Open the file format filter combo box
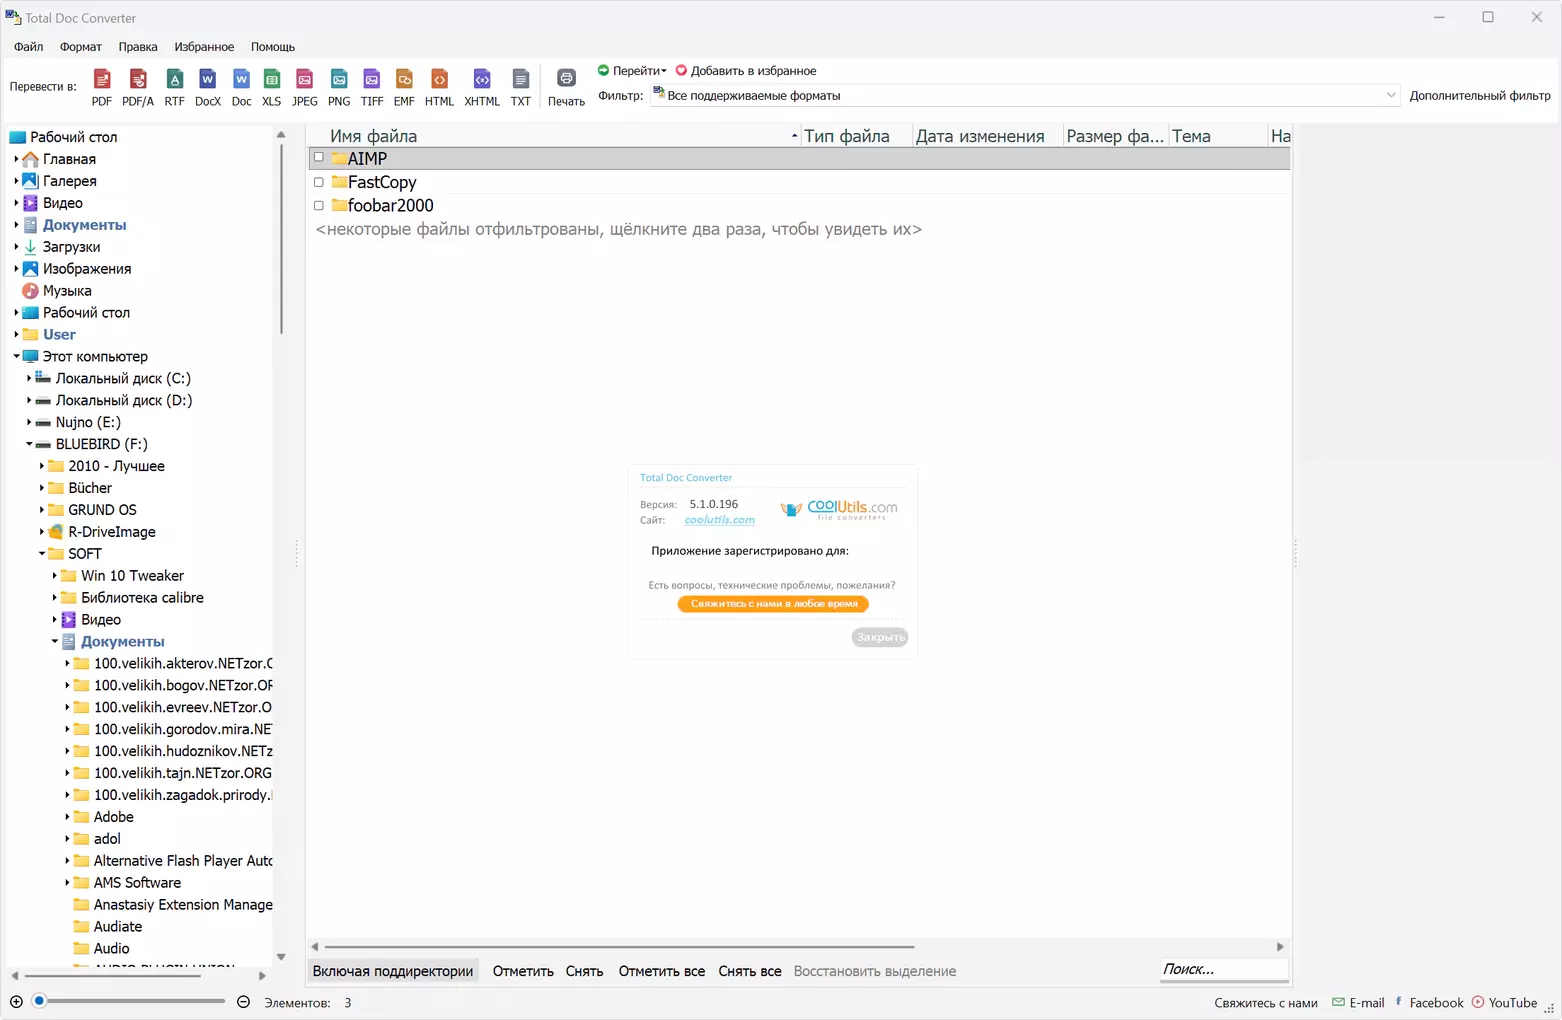Viewport: 1562px width, 1020px height. (x=1024, y=95)
